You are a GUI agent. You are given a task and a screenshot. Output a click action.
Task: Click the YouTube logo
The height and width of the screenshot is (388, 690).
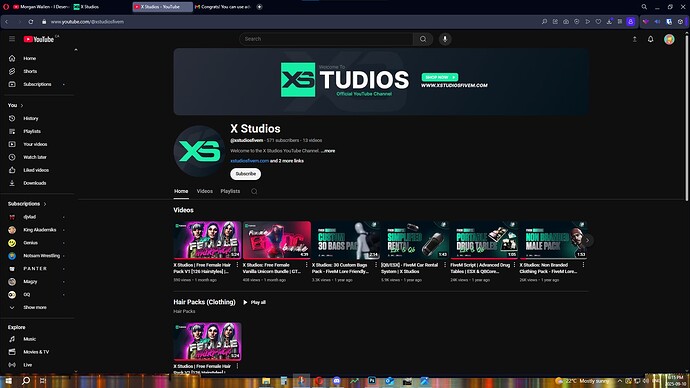coord(39,39)
